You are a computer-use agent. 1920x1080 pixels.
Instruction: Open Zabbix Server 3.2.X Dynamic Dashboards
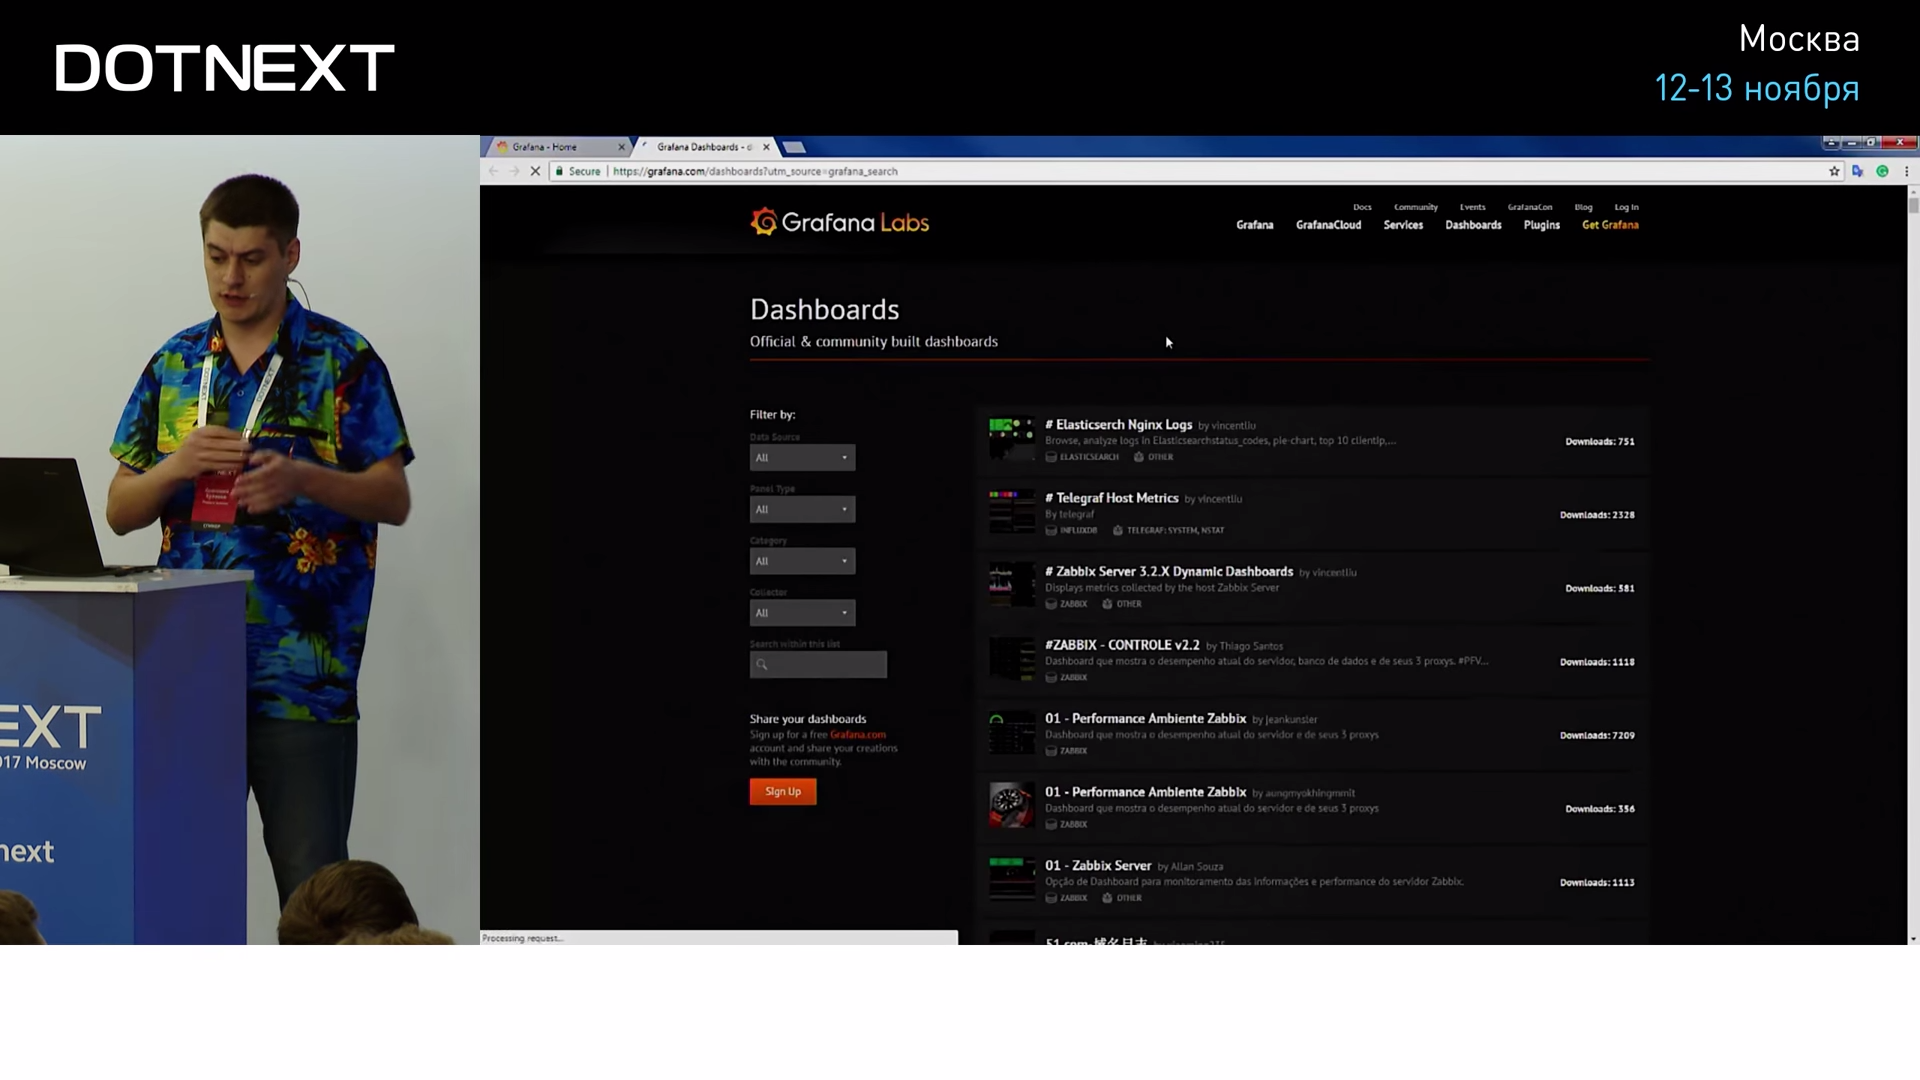click(1174, 572)
